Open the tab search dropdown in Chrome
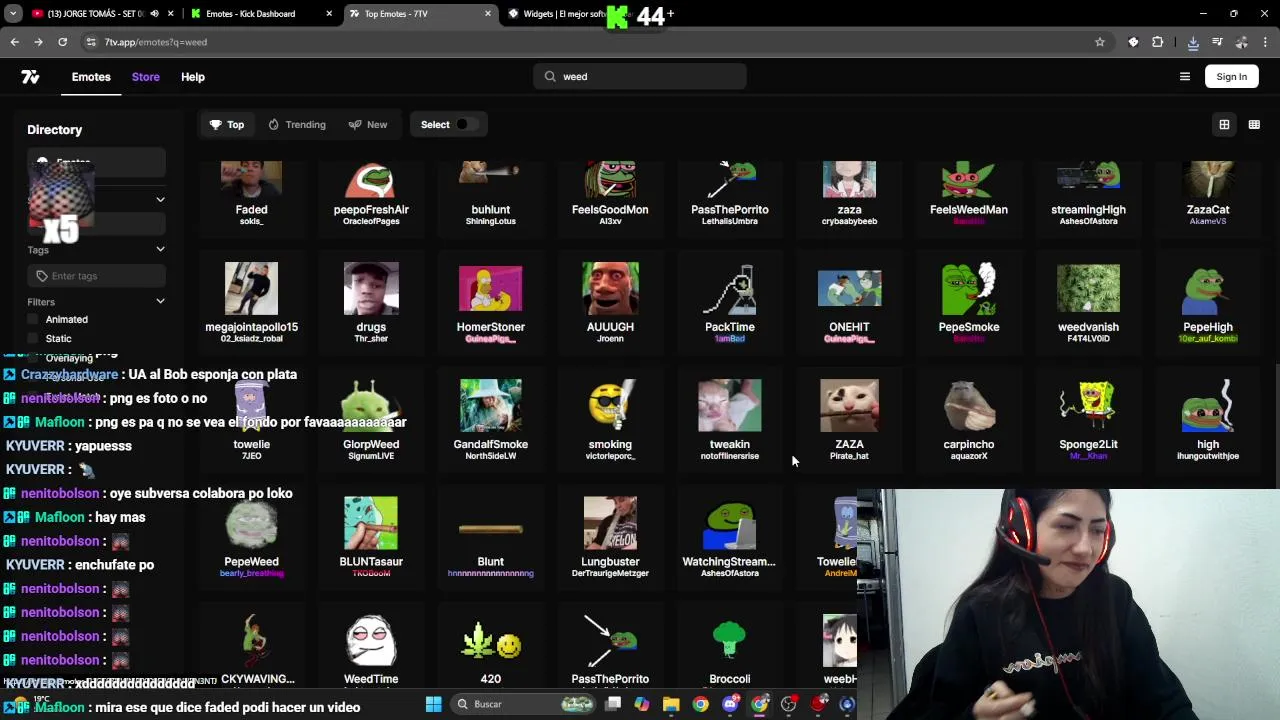The width and height of the screenshot is (1280, 720). (x=13, y=14)
